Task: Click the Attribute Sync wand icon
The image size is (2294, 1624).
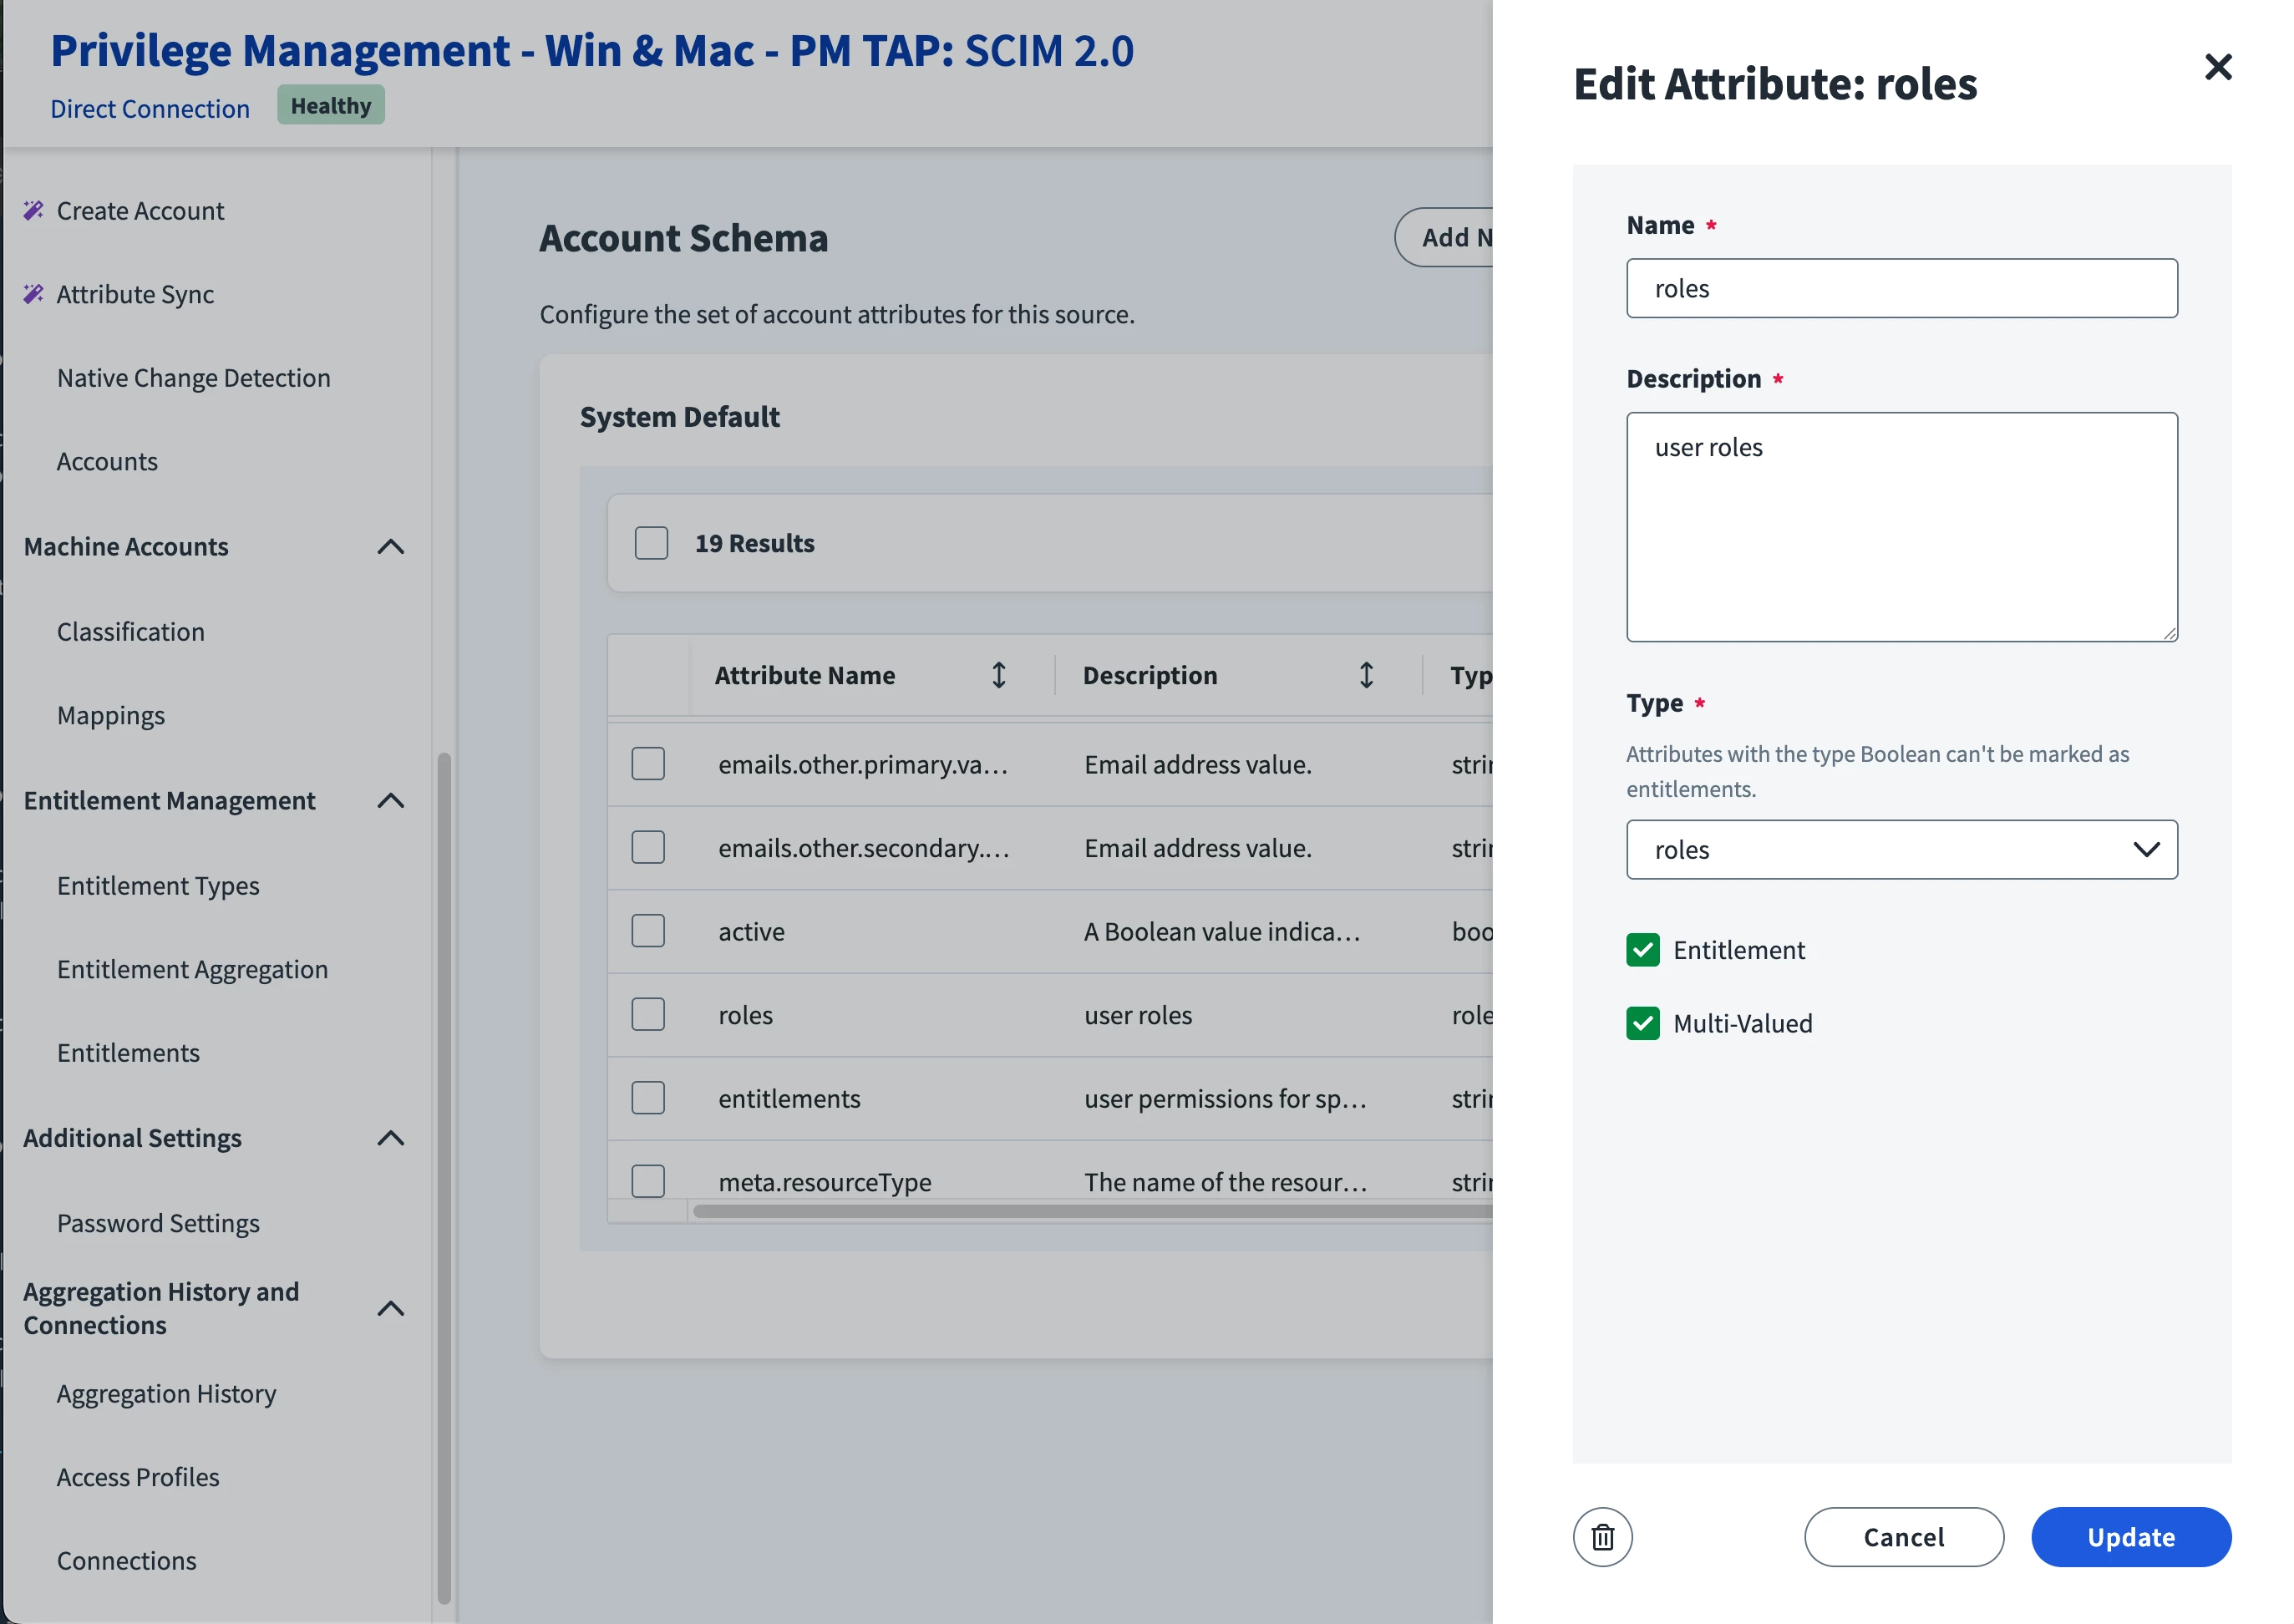Action: (33, 294)
